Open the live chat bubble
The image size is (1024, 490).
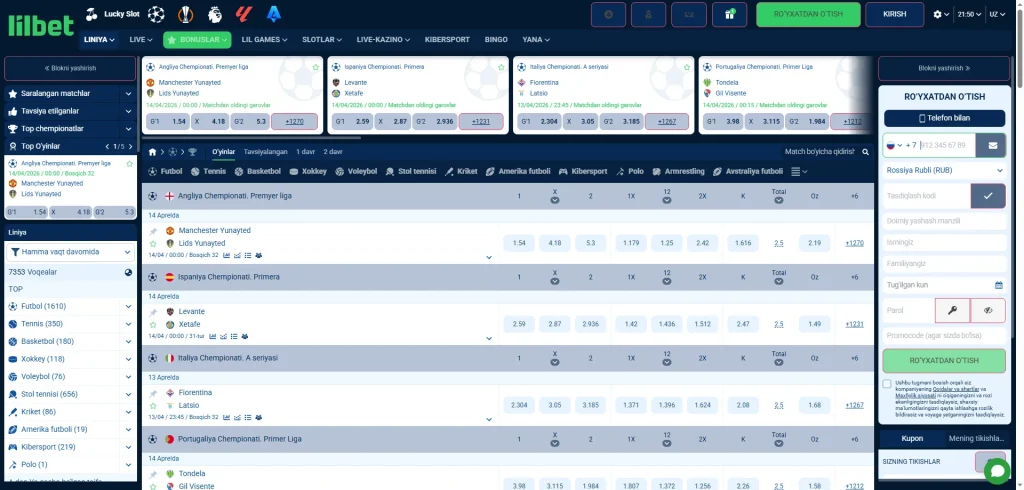[996, 469]
